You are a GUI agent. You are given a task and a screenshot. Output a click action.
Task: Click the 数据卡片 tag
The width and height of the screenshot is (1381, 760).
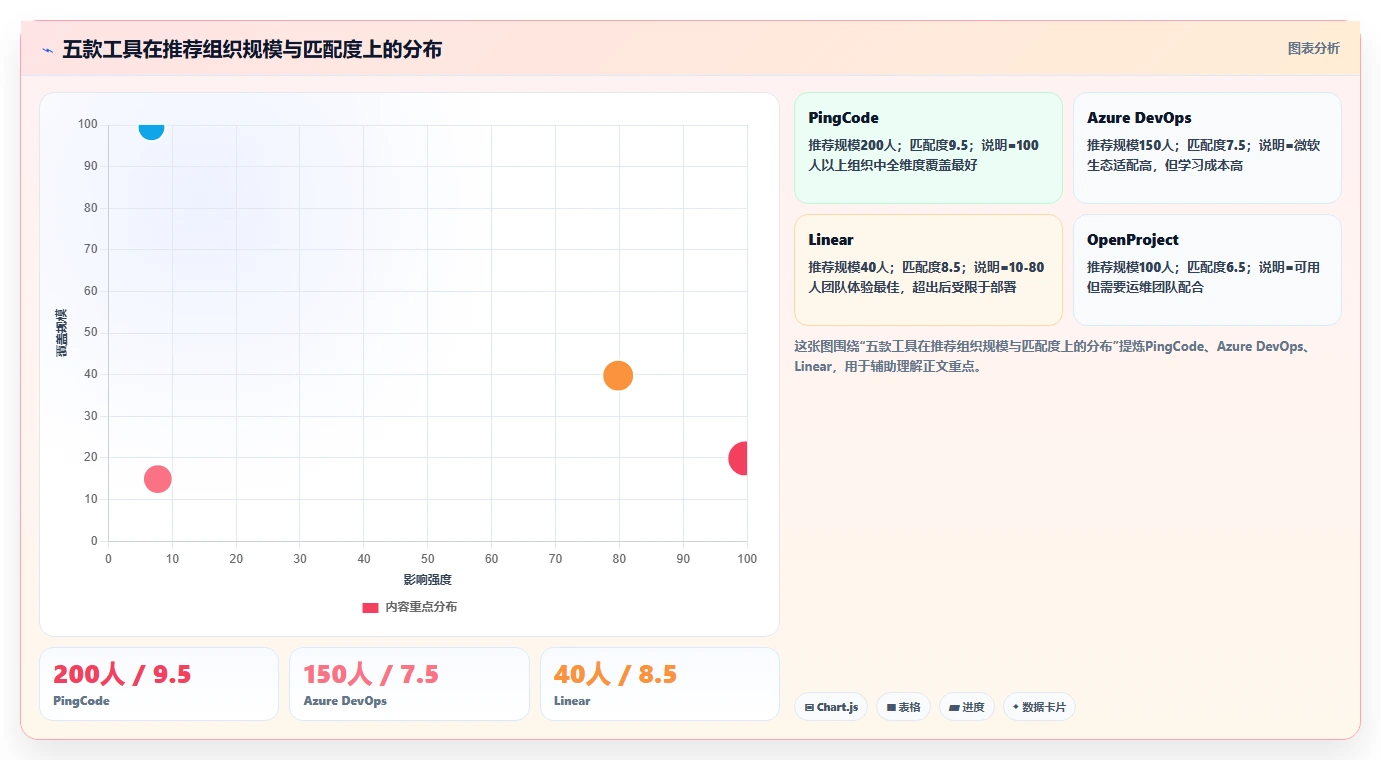pyautogui.click(x=1039, y=707)
